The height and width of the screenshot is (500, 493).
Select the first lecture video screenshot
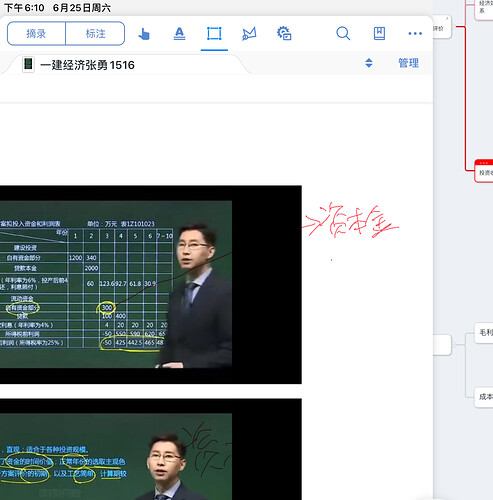pos(151,285)
